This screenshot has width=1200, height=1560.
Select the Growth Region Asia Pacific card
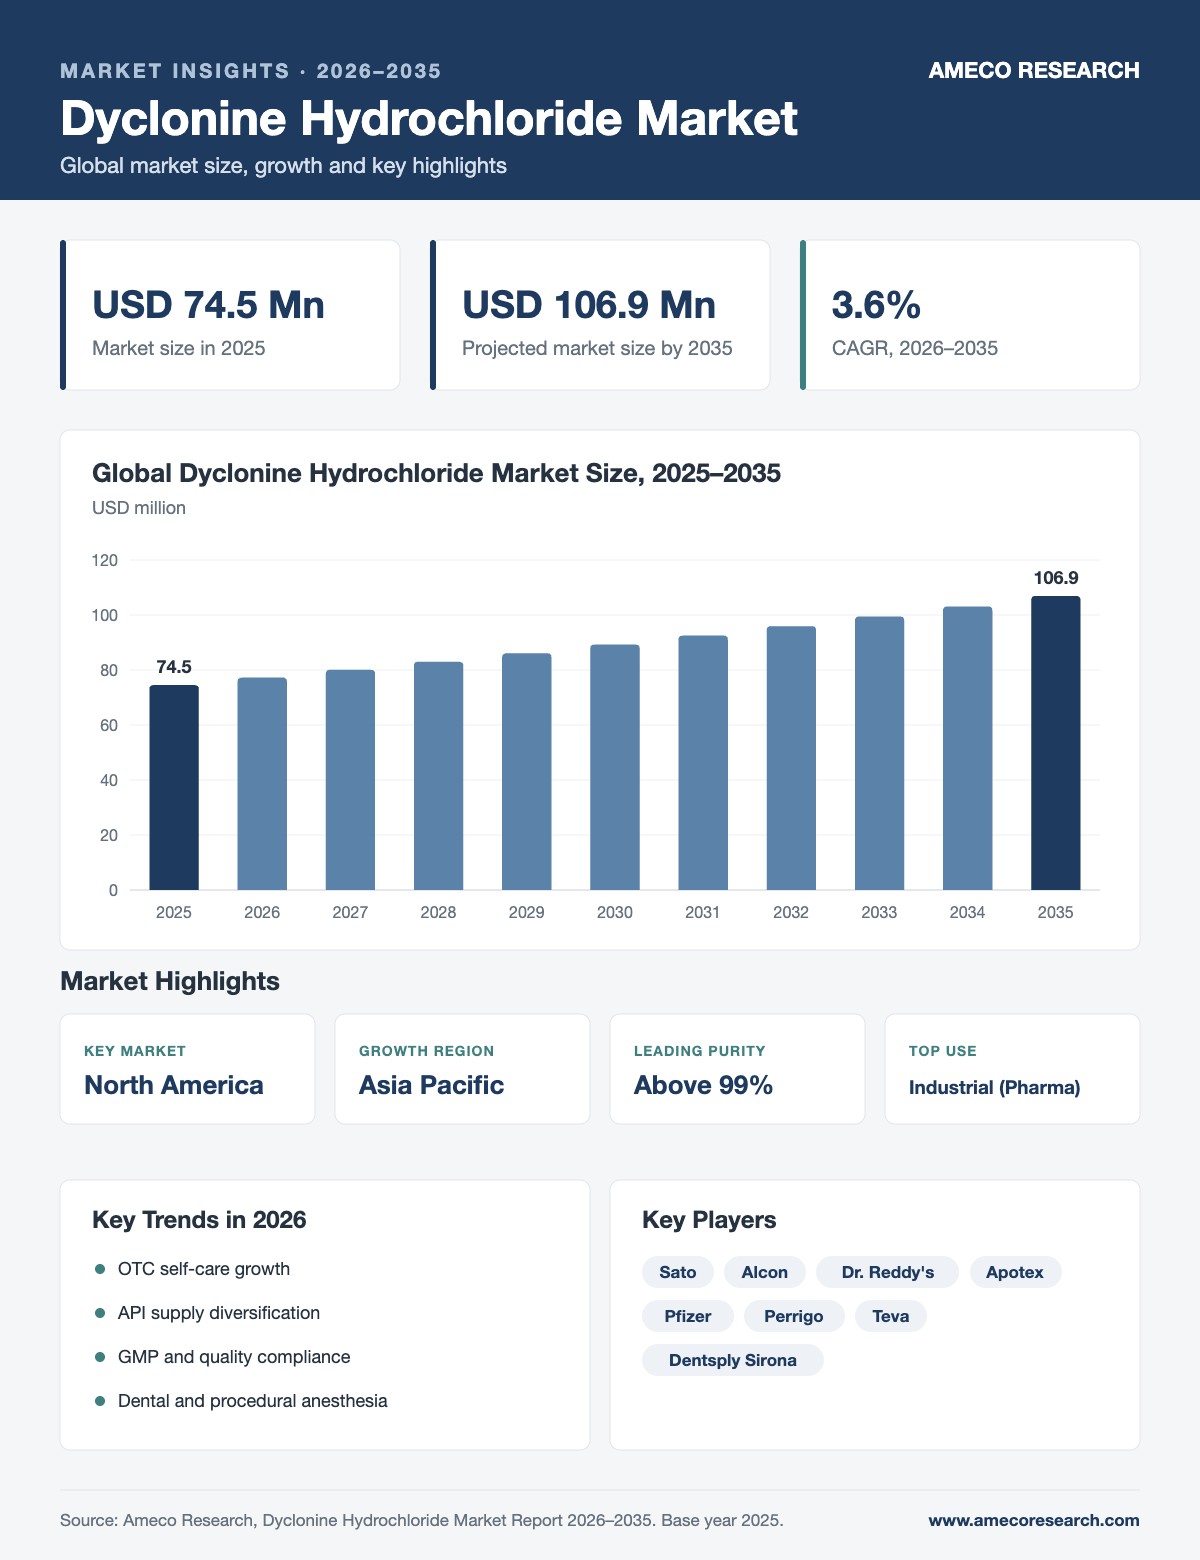point(462,1069)
